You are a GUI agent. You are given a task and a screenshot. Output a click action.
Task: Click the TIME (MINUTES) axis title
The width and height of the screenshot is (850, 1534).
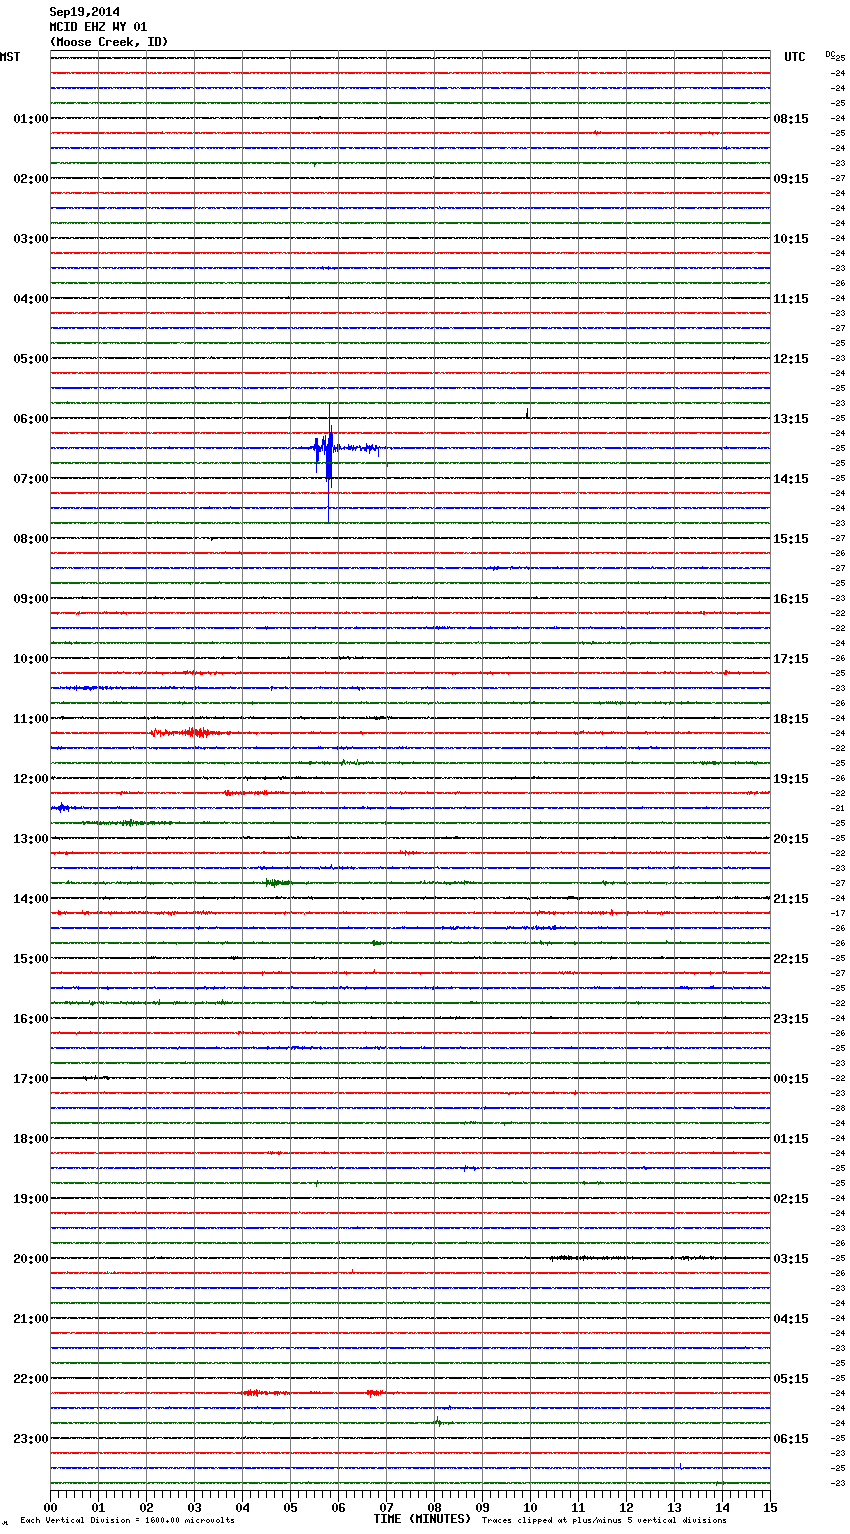click(x=422, y=1519)
